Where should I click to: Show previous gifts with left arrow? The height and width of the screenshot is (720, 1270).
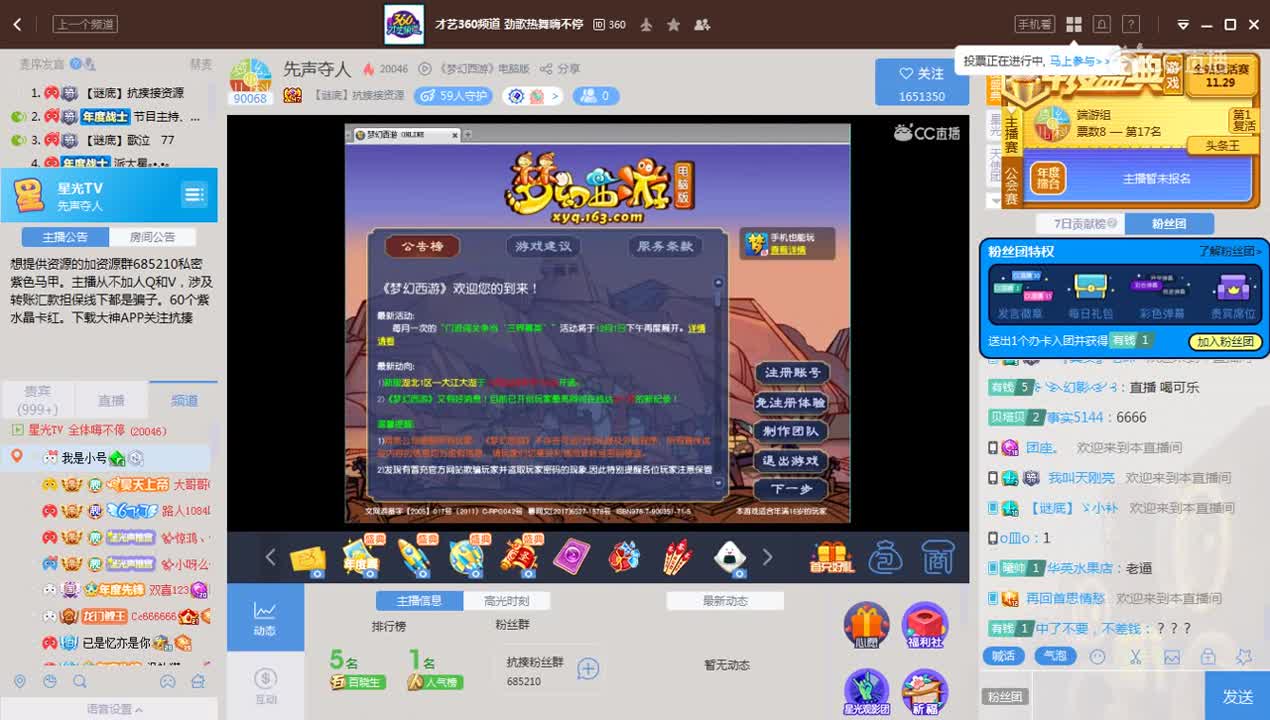point(270,557)
